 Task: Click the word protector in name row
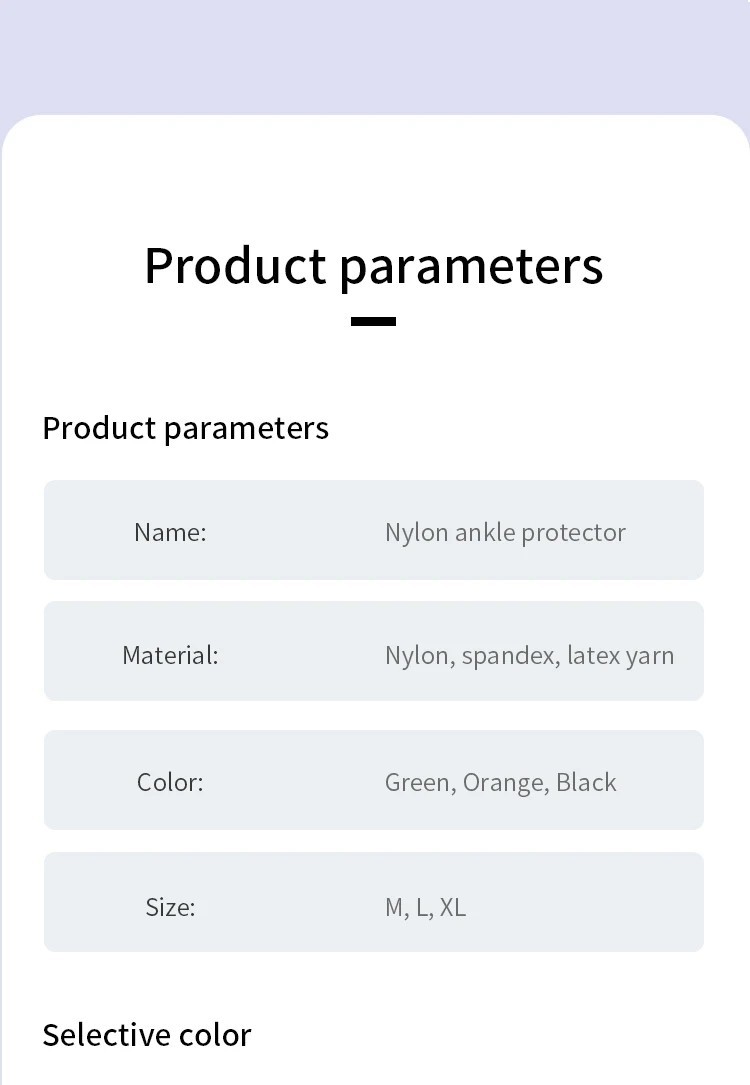click(x=574, y=534)
